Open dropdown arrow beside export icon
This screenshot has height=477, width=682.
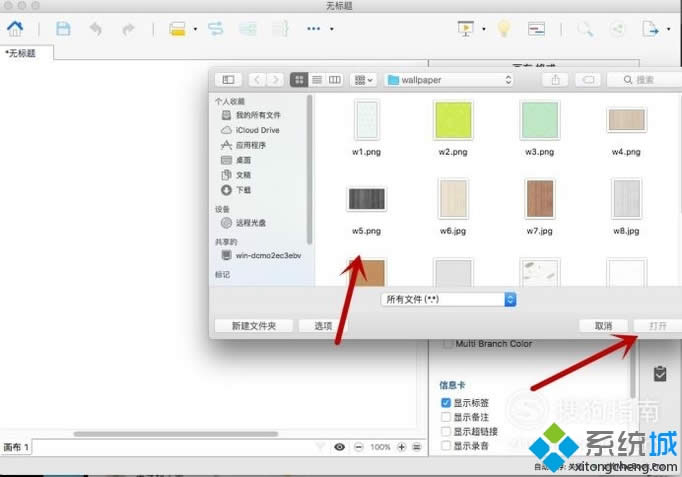pyautogui.click(x=669, y=29)
